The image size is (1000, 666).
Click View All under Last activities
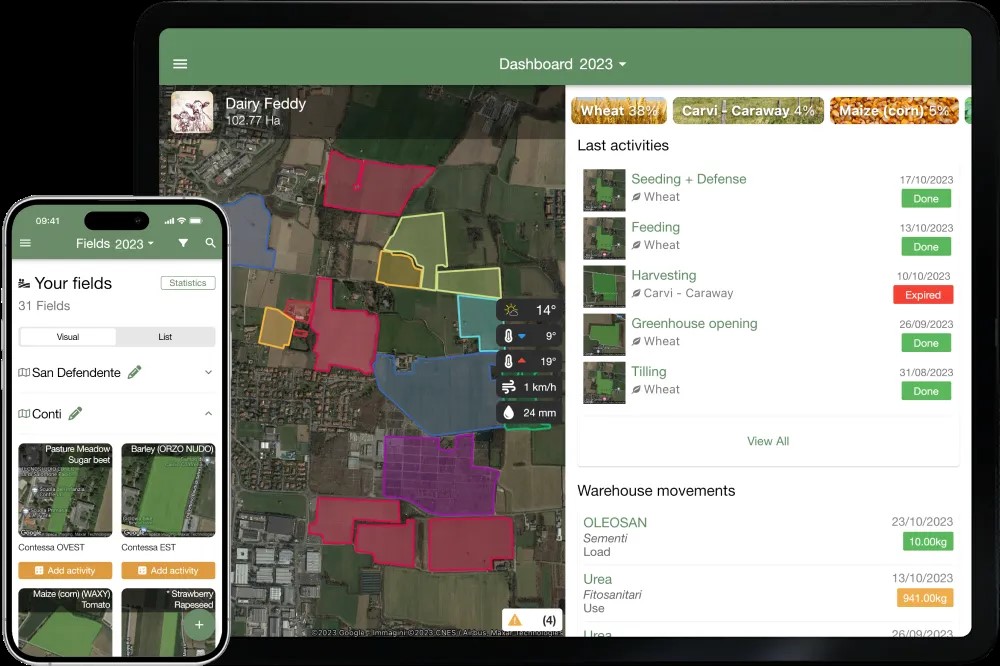pos(767,441)
